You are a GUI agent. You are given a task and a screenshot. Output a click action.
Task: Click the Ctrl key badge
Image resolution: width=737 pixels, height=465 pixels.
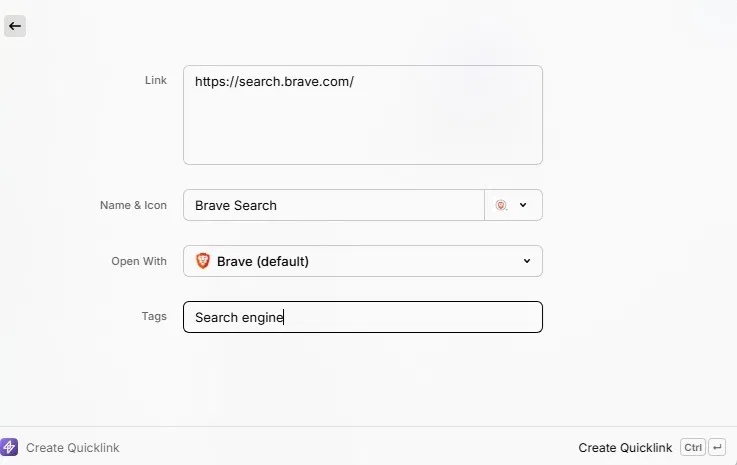[x=693, y=448]
